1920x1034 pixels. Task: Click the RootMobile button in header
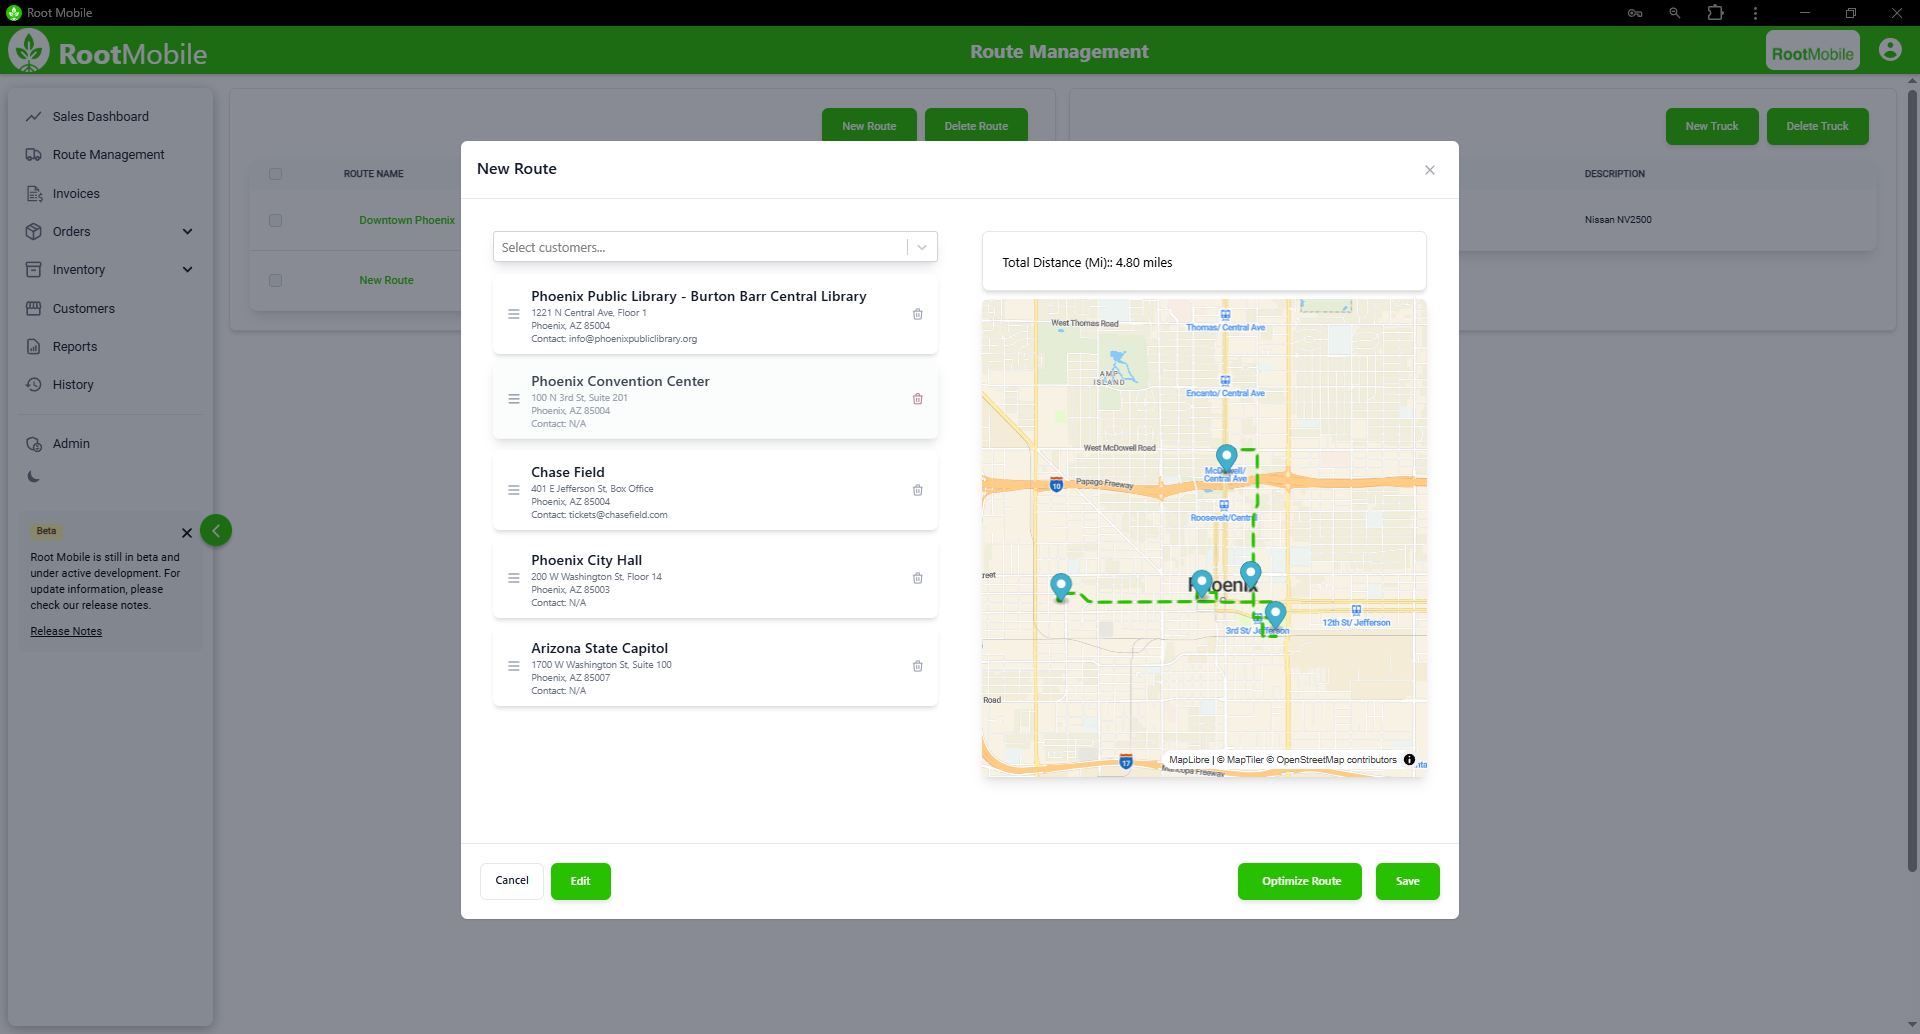click(1812, 51)
